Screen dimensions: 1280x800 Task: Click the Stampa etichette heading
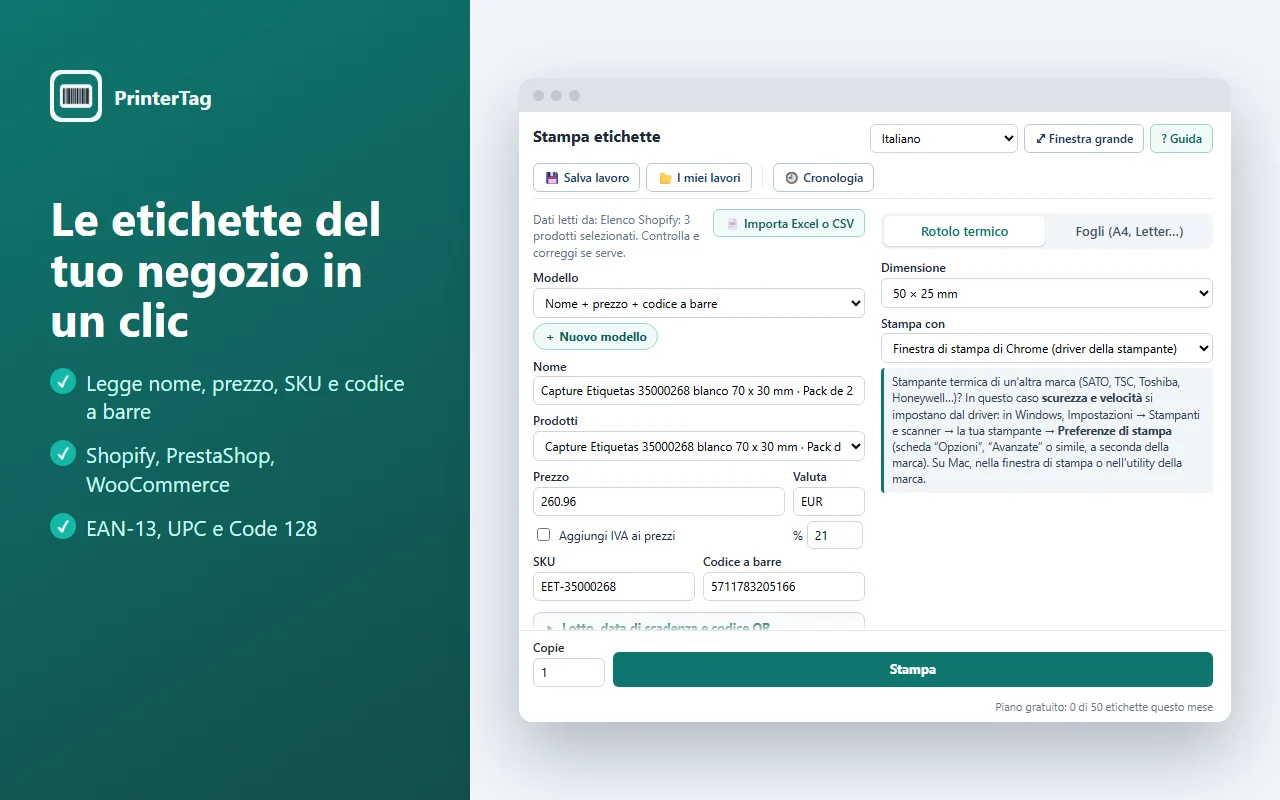point(597,137)
